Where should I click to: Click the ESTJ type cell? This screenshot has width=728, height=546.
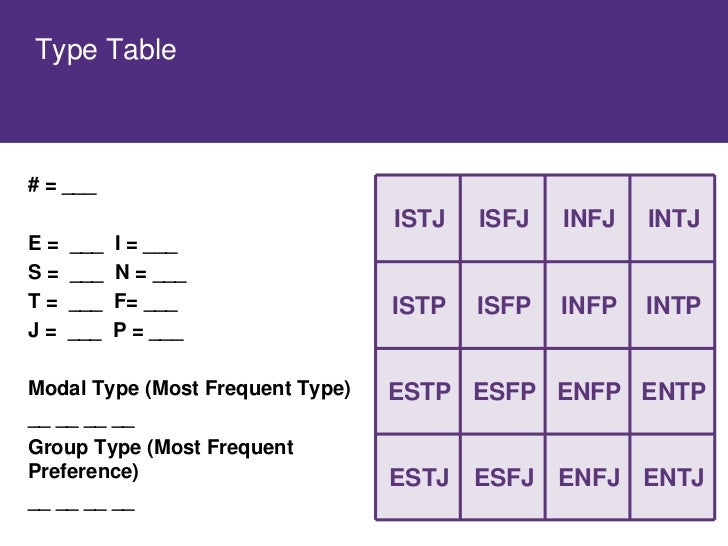[x=418, y=477]
